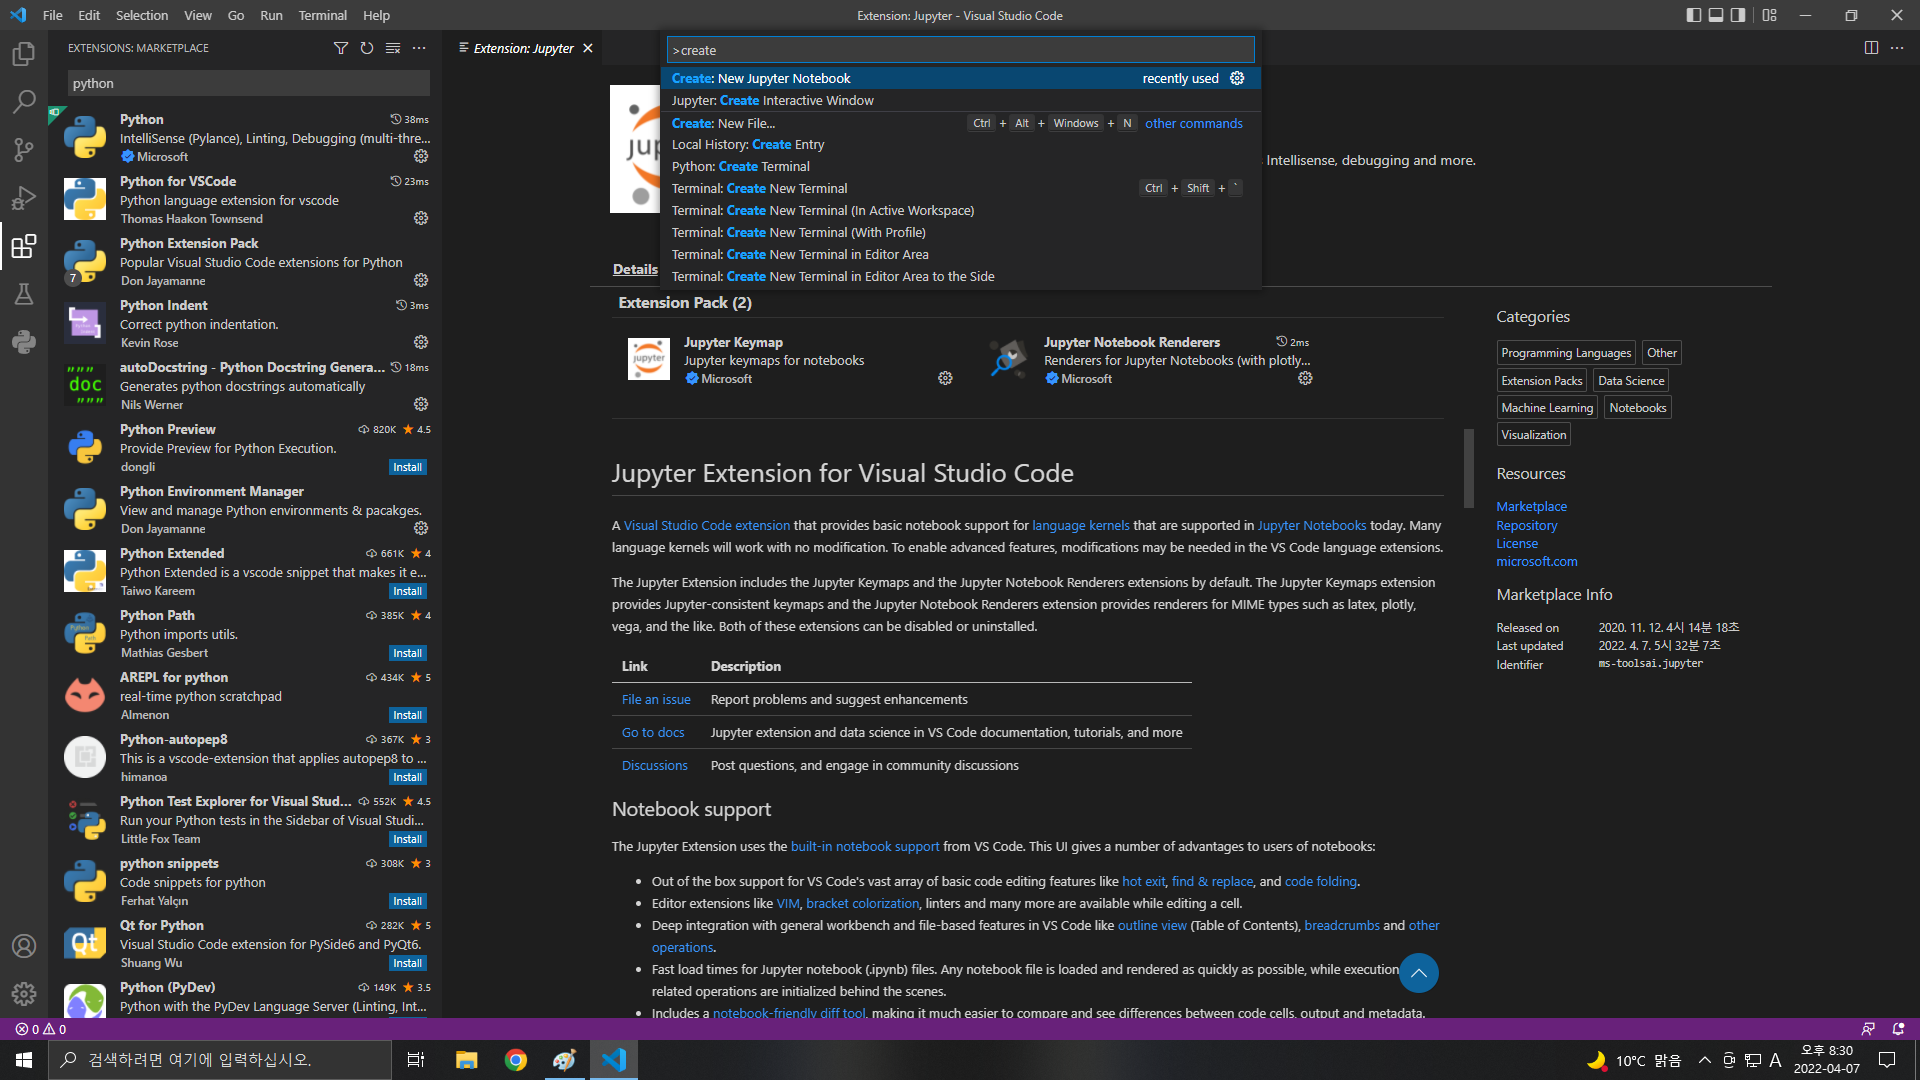
Task: Clear extensions search results icon
Action: pos(393,48)
